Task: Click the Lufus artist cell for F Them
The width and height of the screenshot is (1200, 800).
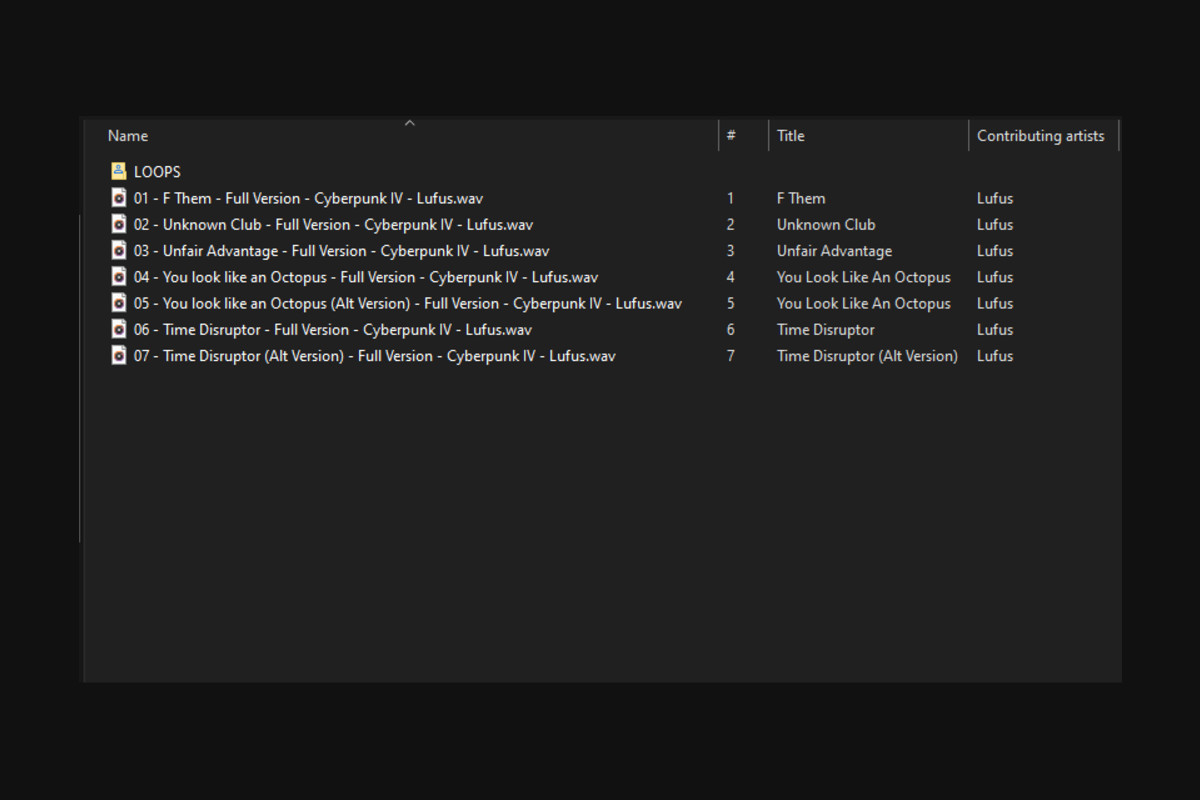Action: pyautogui.click(x=994, y=198)
